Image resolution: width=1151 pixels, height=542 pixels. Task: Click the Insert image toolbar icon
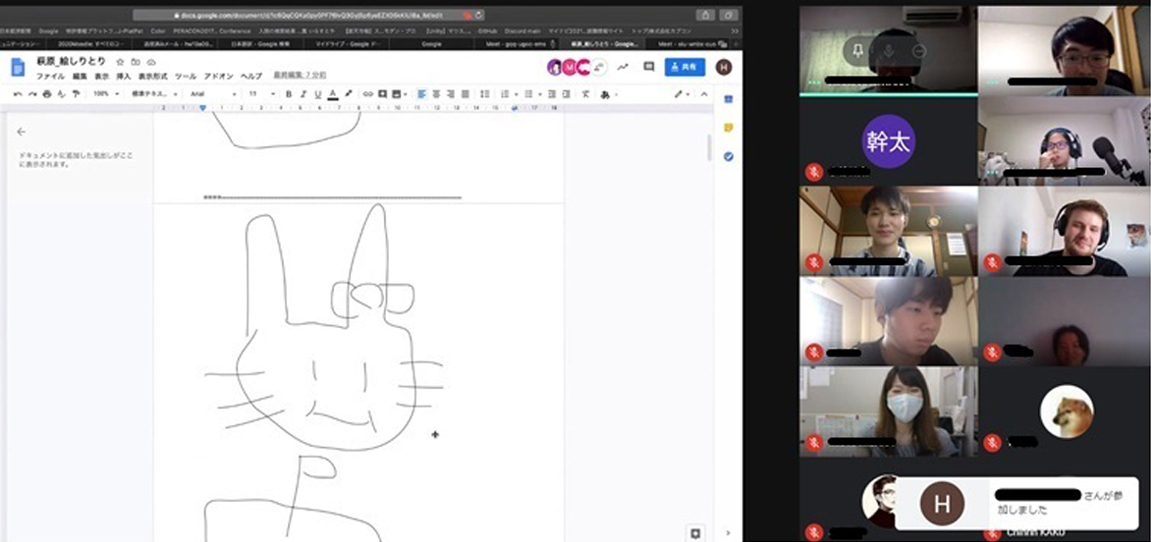tap(396, 94)
